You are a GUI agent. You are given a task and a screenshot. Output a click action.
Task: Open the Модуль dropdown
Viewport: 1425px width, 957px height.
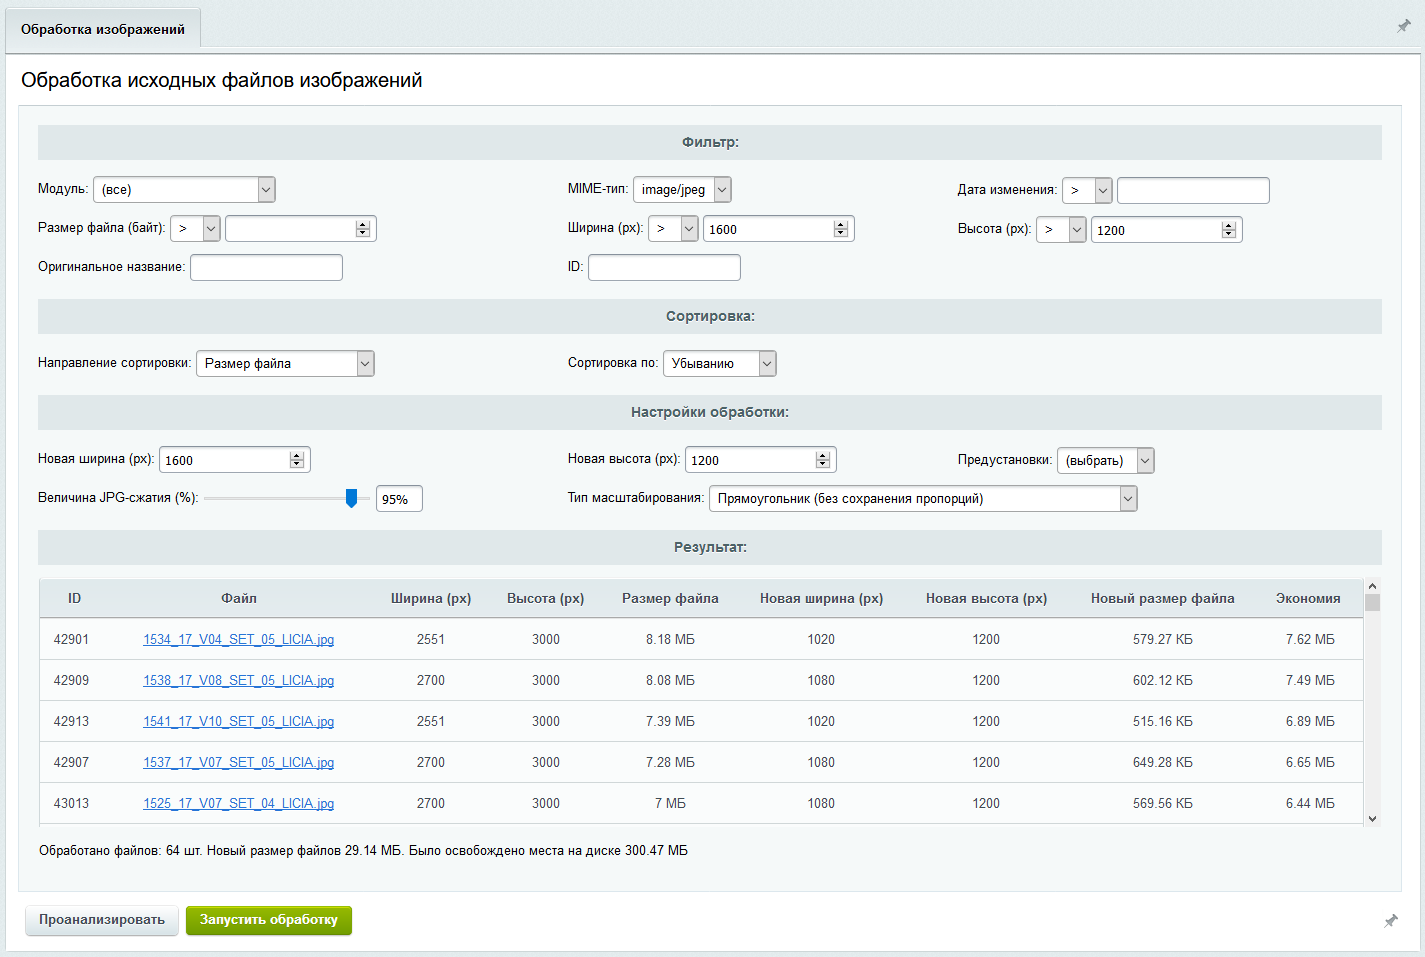(x=184, y=189)
